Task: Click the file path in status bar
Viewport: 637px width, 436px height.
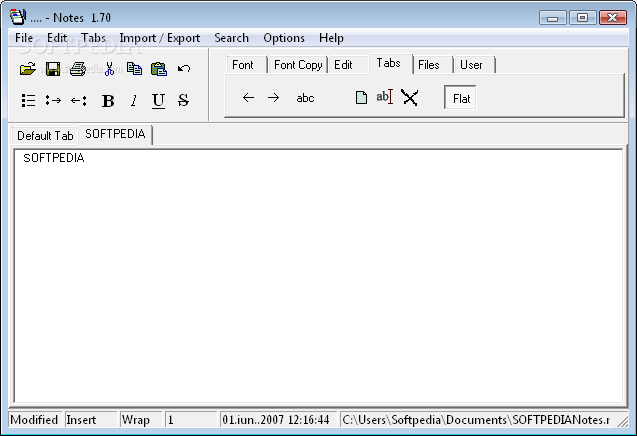Action: pos(476,420)
